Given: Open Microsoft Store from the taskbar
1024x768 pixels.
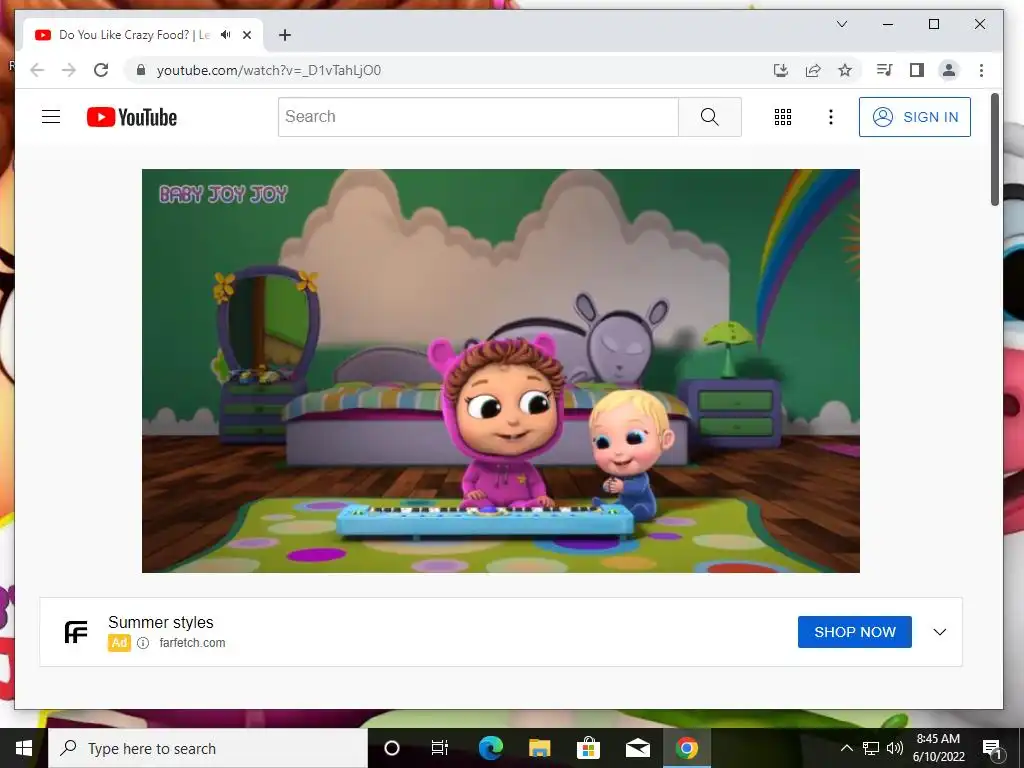Looking at the screenshot, I should pos(588,748).
